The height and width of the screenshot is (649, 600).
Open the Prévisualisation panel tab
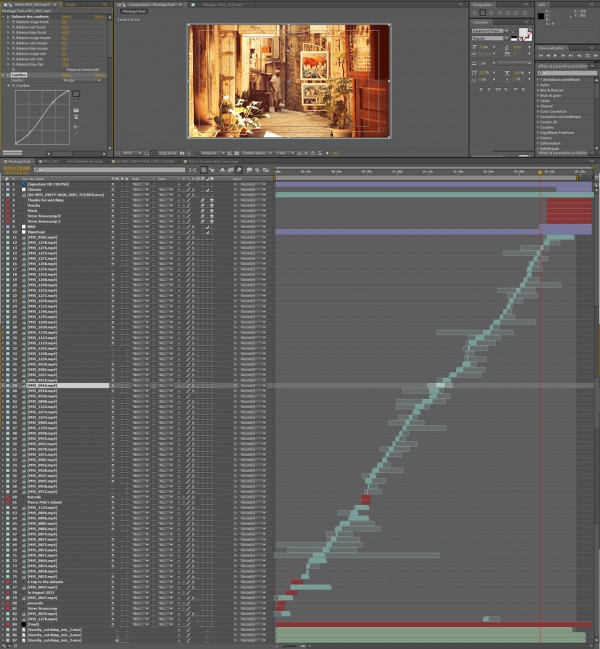[552, 48]
